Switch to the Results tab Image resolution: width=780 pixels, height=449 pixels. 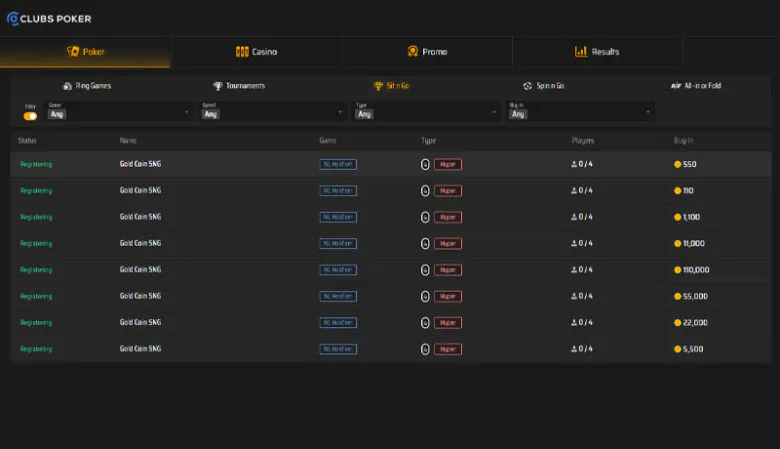(597, 52)
